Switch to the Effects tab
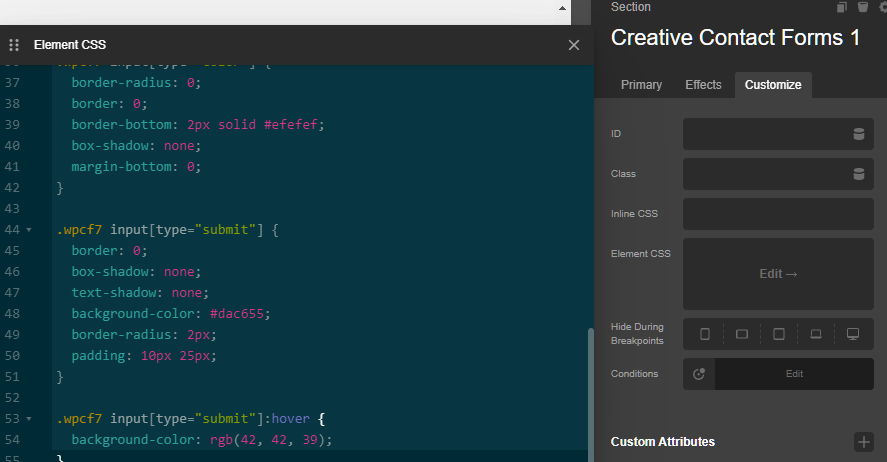The width and height of the screenshot is (887, 462). click(703, 85)
